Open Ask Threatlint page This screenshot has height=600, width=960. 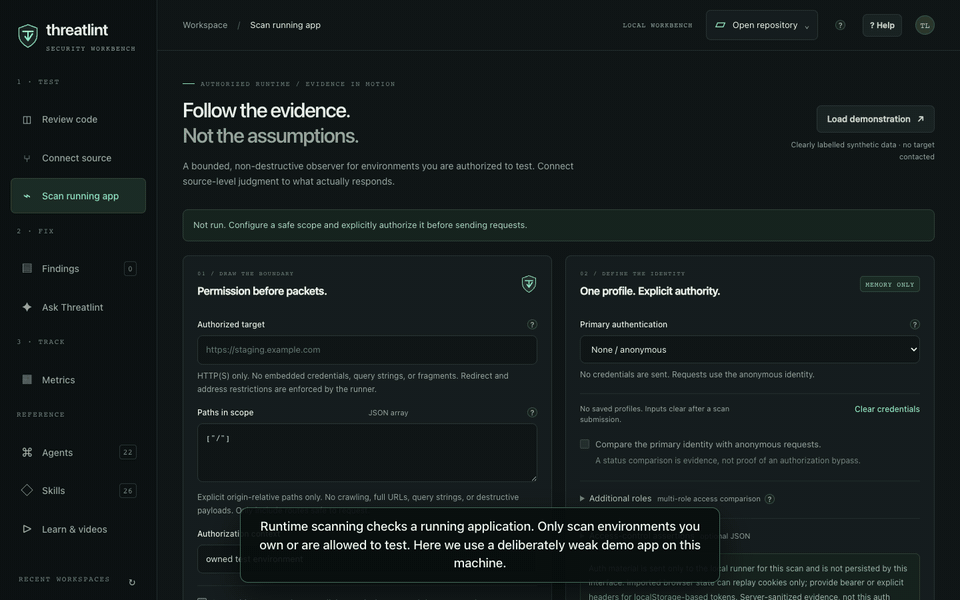[78, 307]
